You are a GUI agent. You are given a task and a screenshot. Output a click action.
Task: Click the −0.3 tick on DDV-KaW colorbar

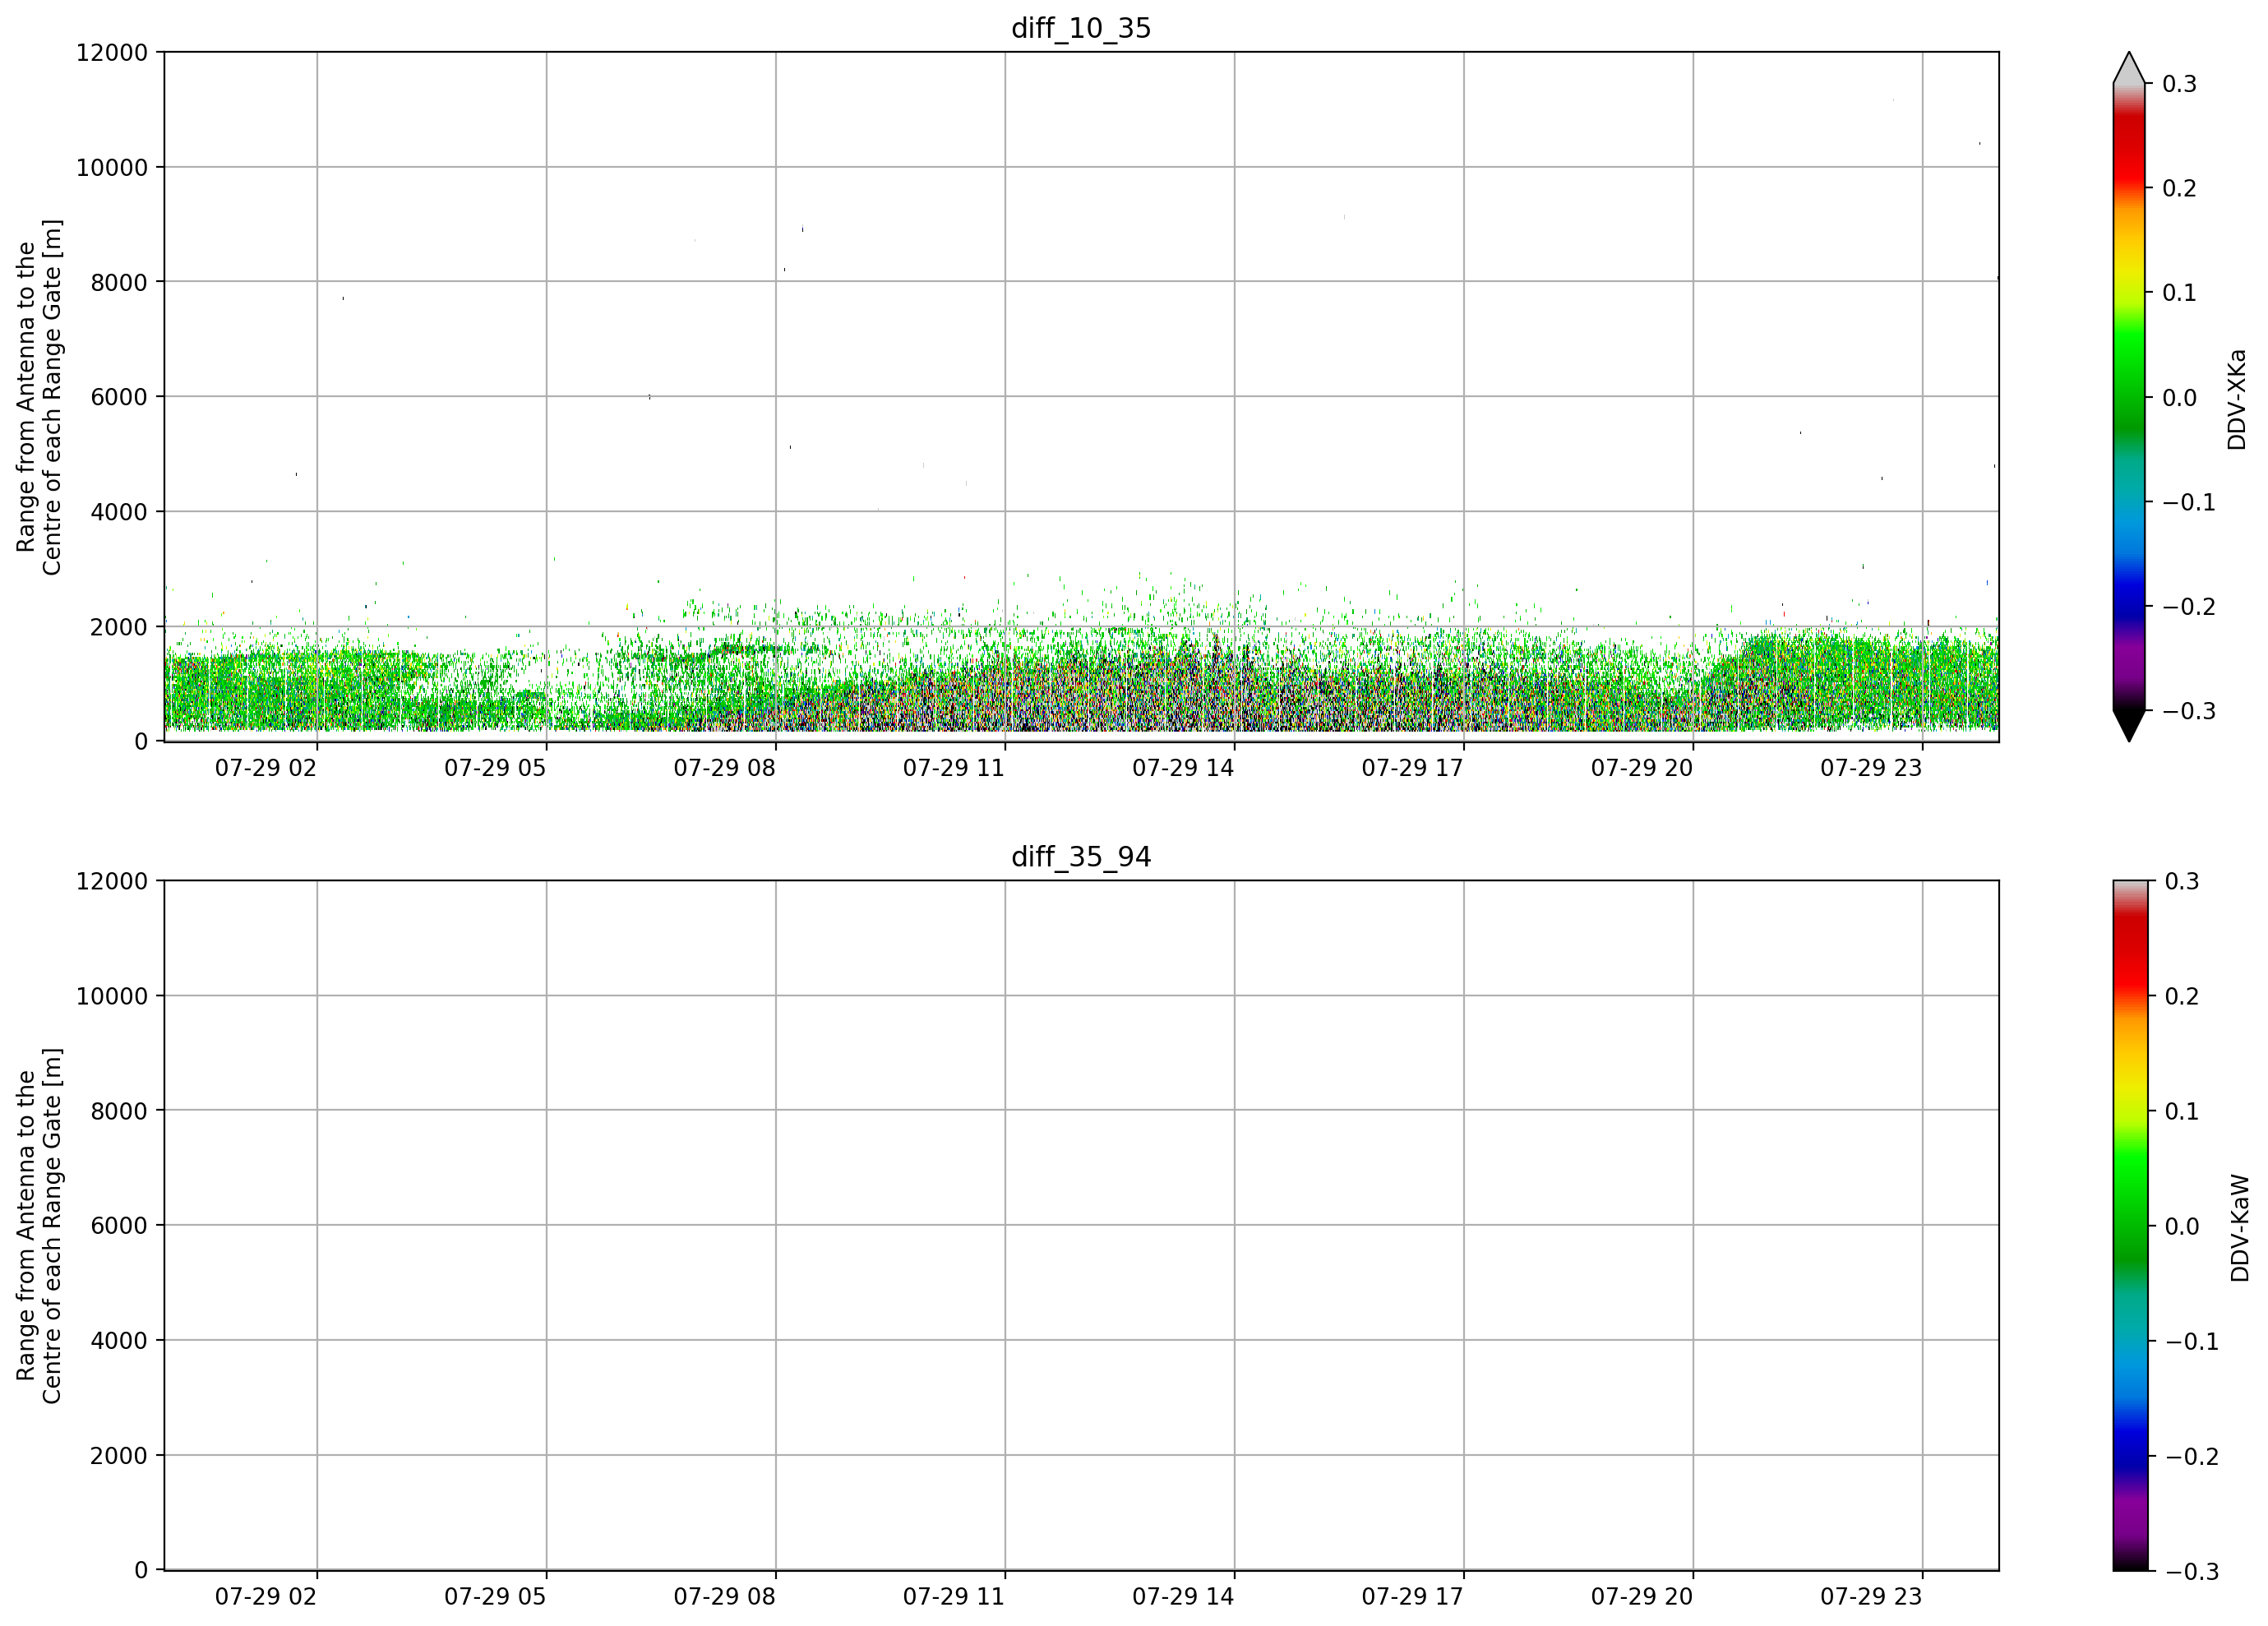point(2192,1572)
